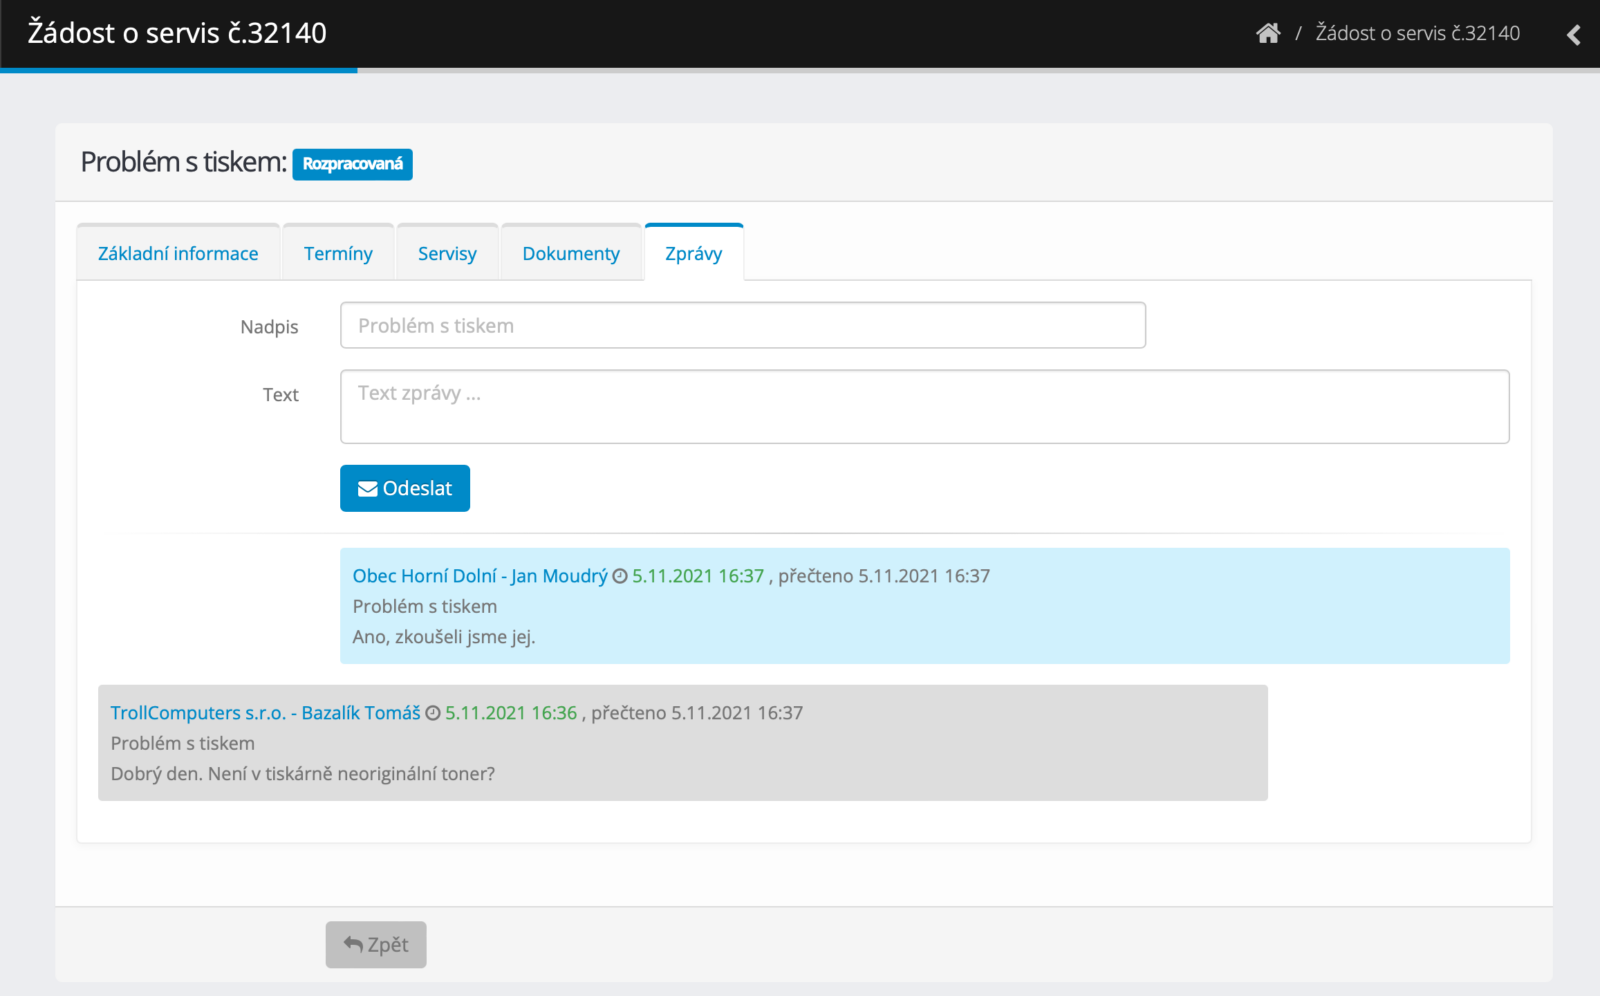Switch to the Termíny tab
The width and height of the screenshot is (1600, 996).
click(338, 253)
